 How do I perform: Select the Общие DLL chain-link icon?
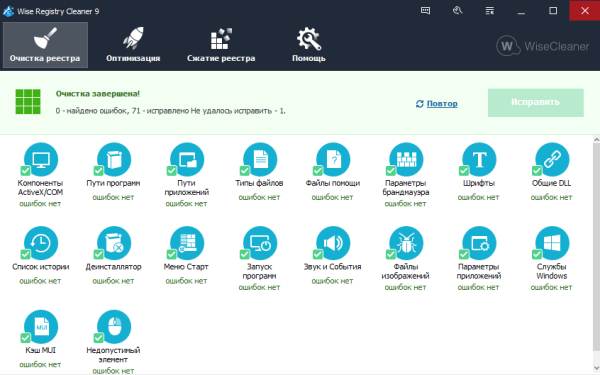(x=552, y=159)
